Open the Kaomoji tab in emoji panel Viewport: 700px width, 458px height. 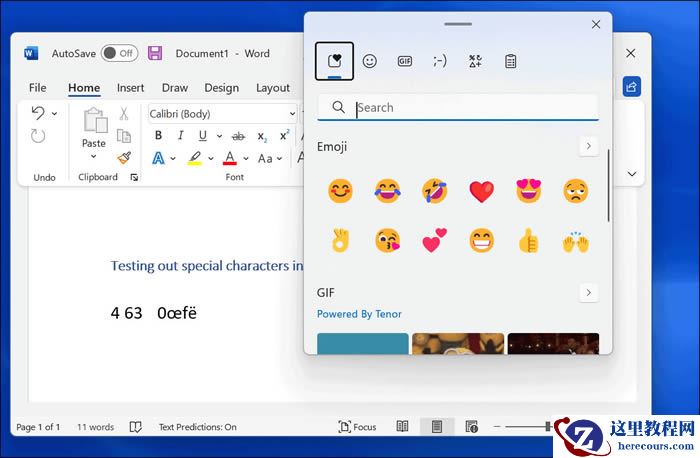click(440, 61)
